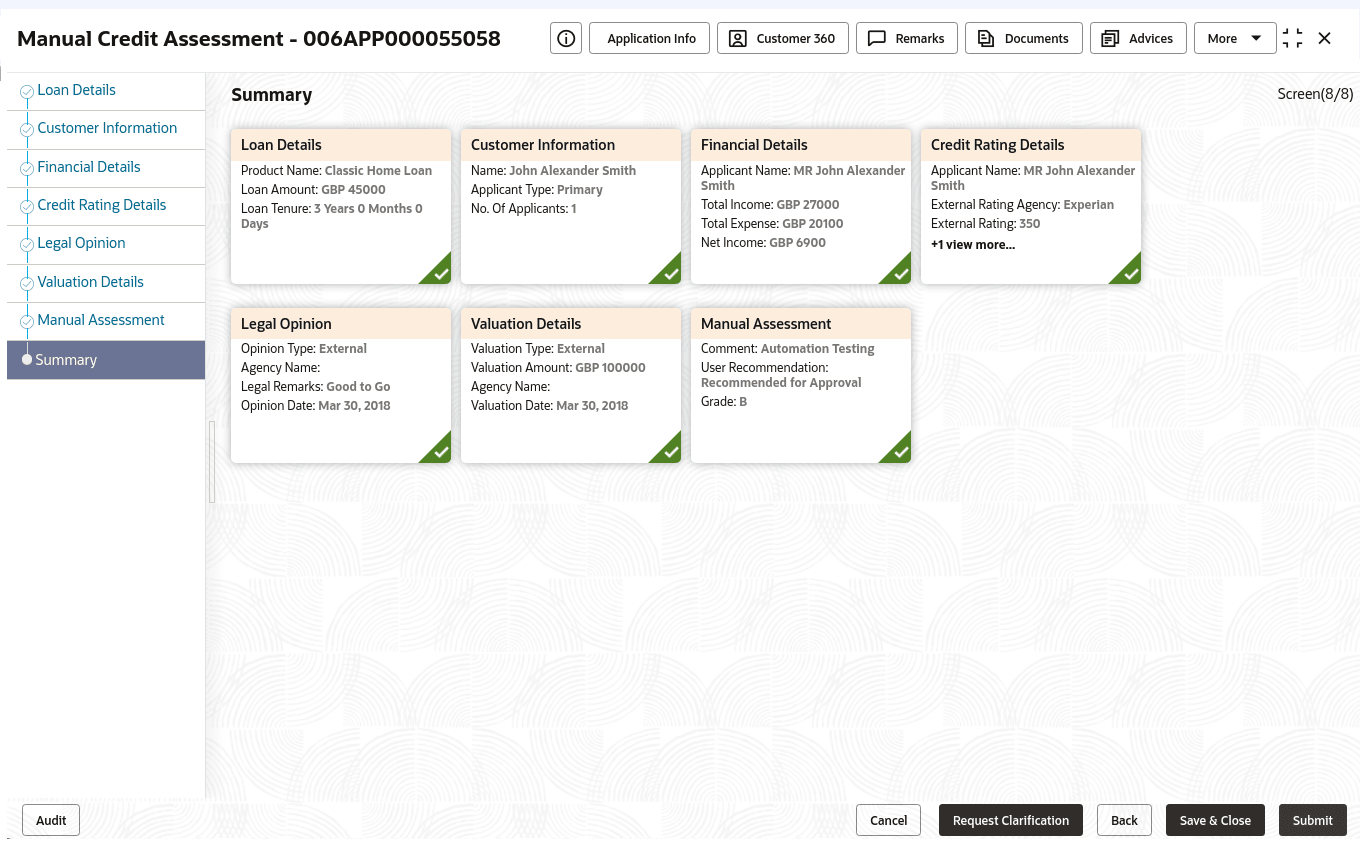Go to Loan Details step
Screen dimensions: 1360x841
(x=76, y=90)
